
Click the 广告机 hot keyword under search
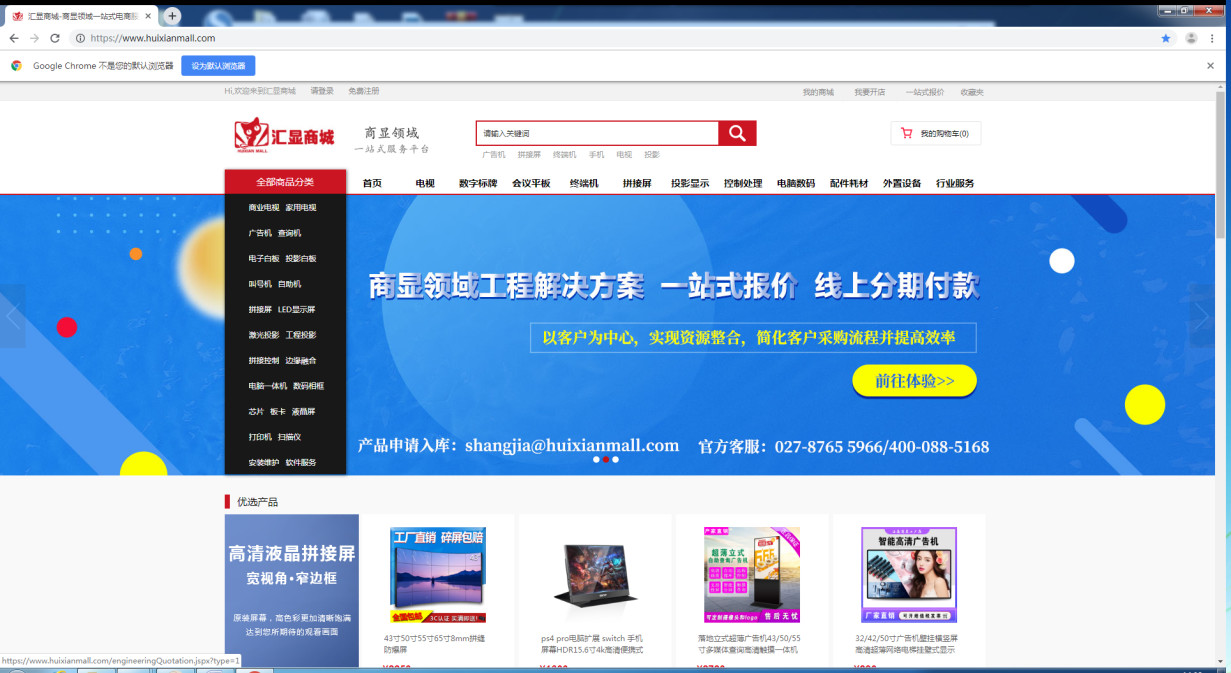[494, 155]
